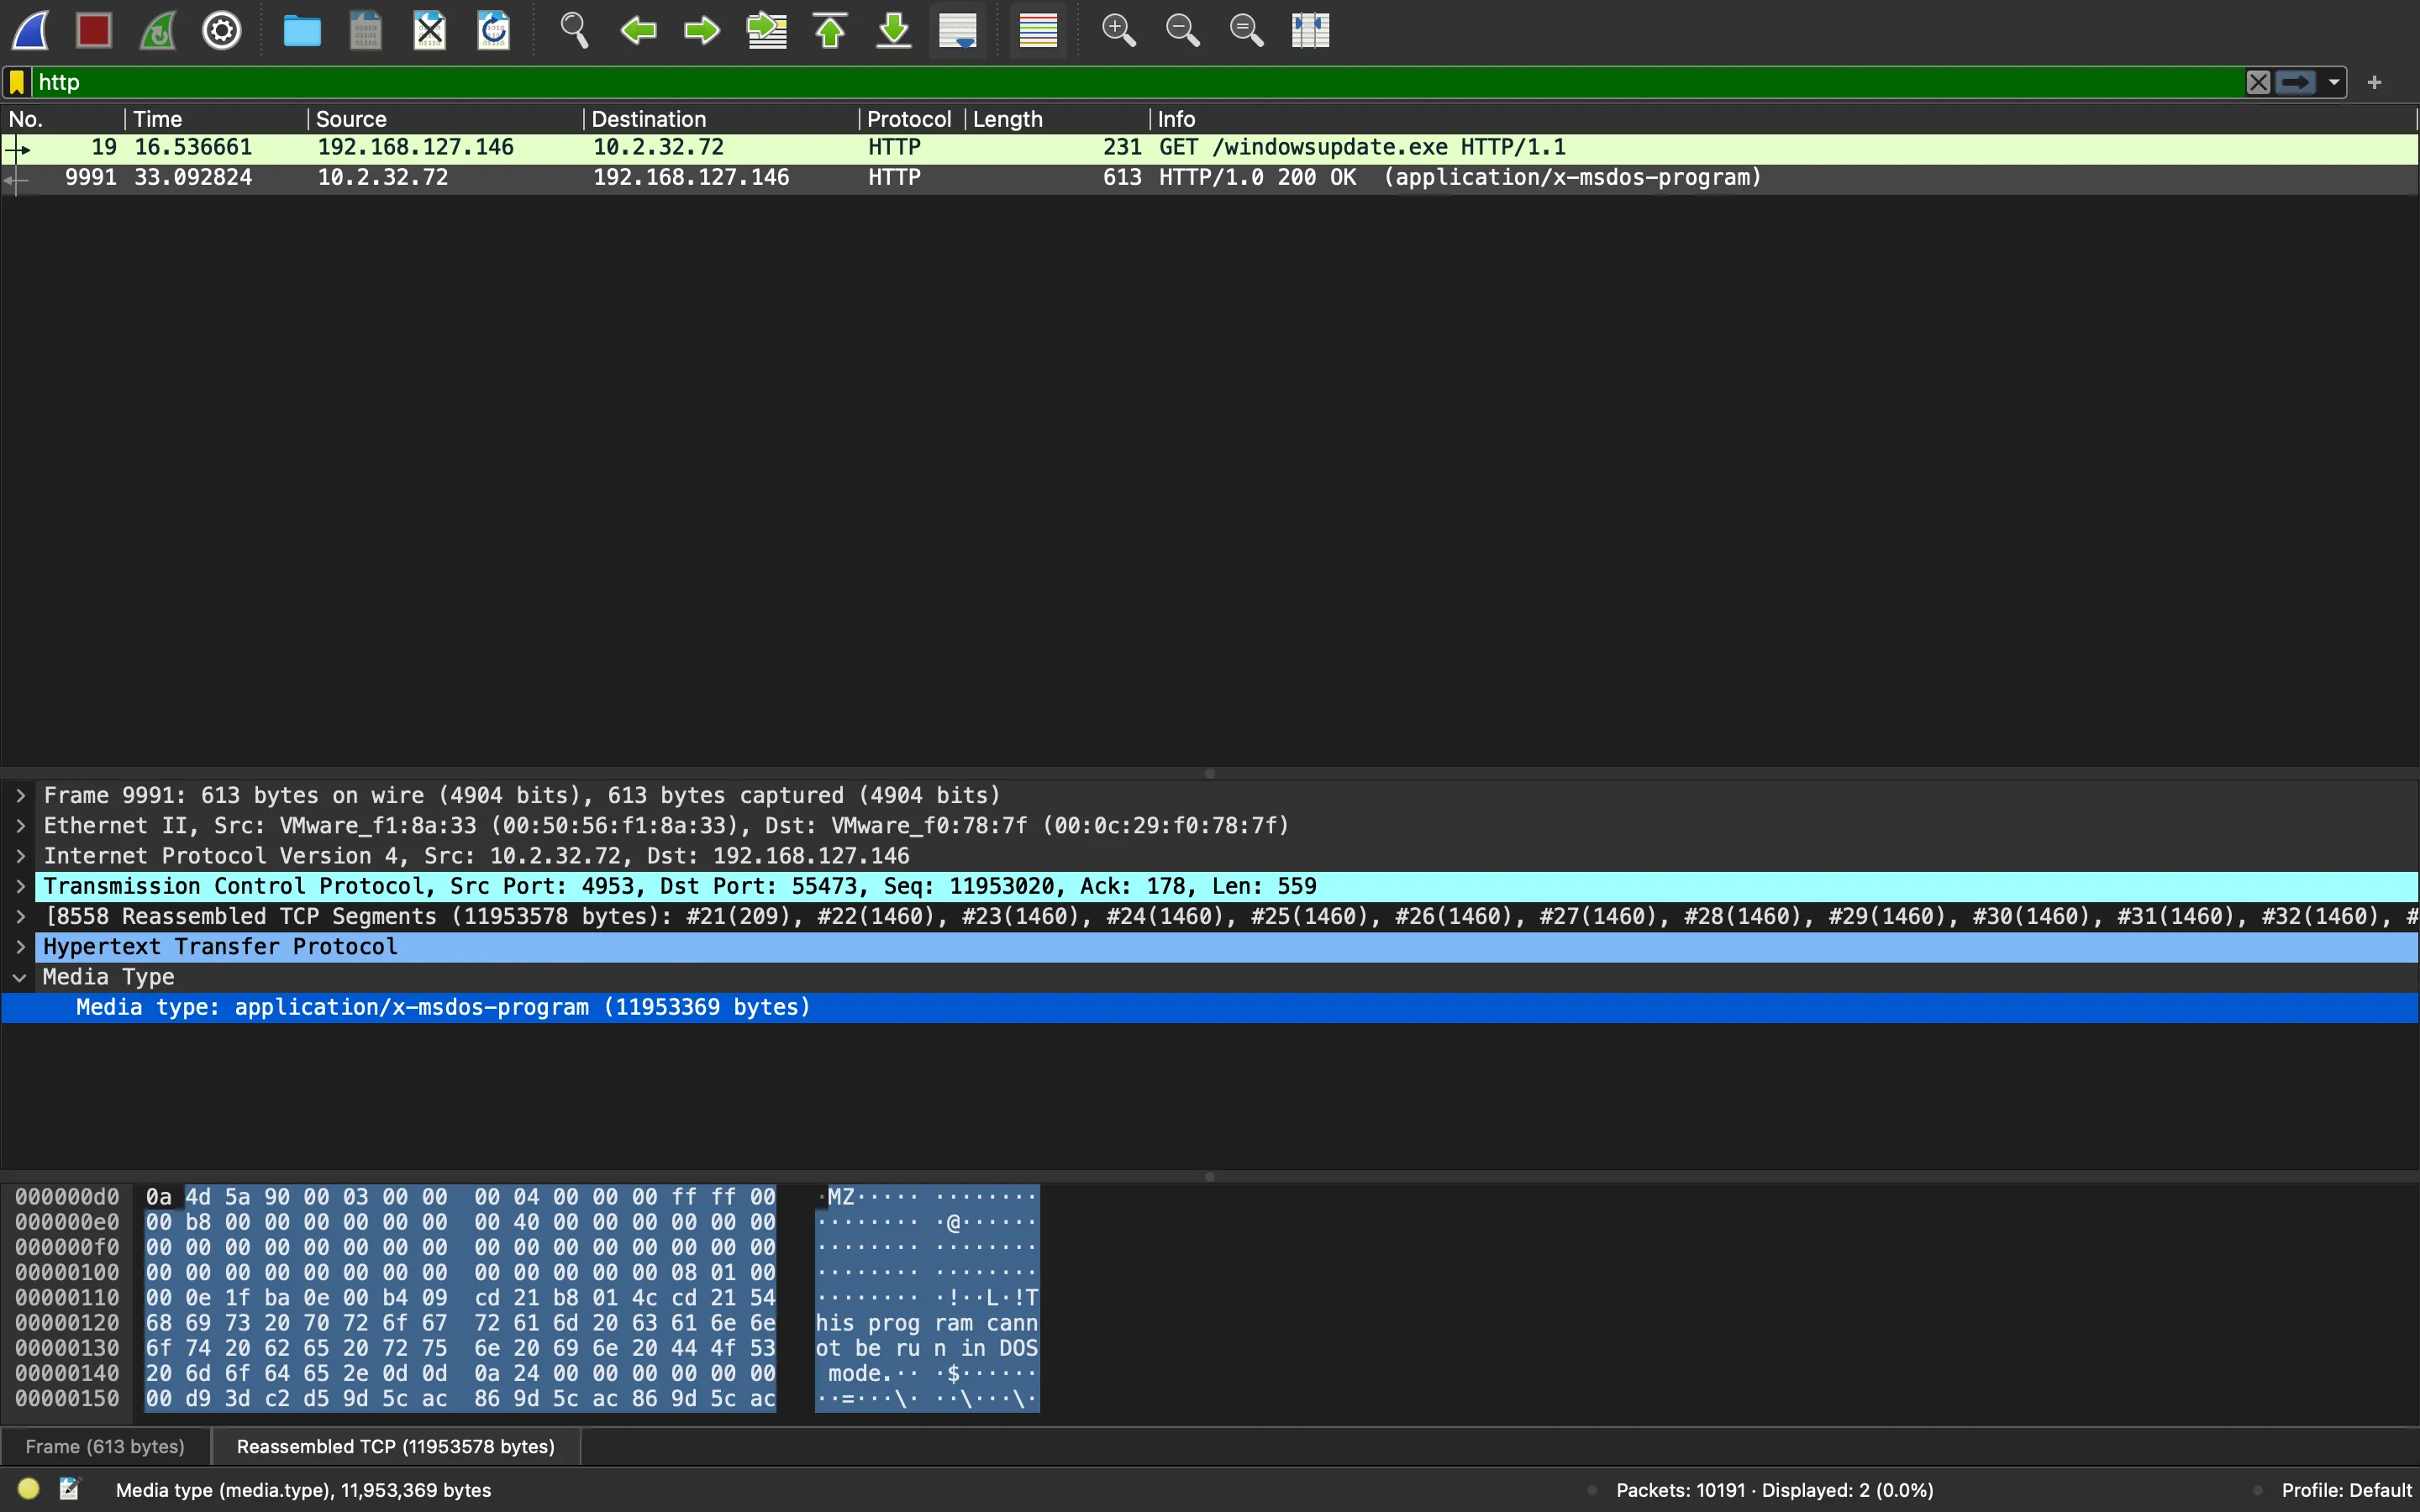This screenshot has height=1512, width=2420.
Task: Expand Internet Protocol Version 4 section
Action: pyautogui.click(x=20, y=856)
